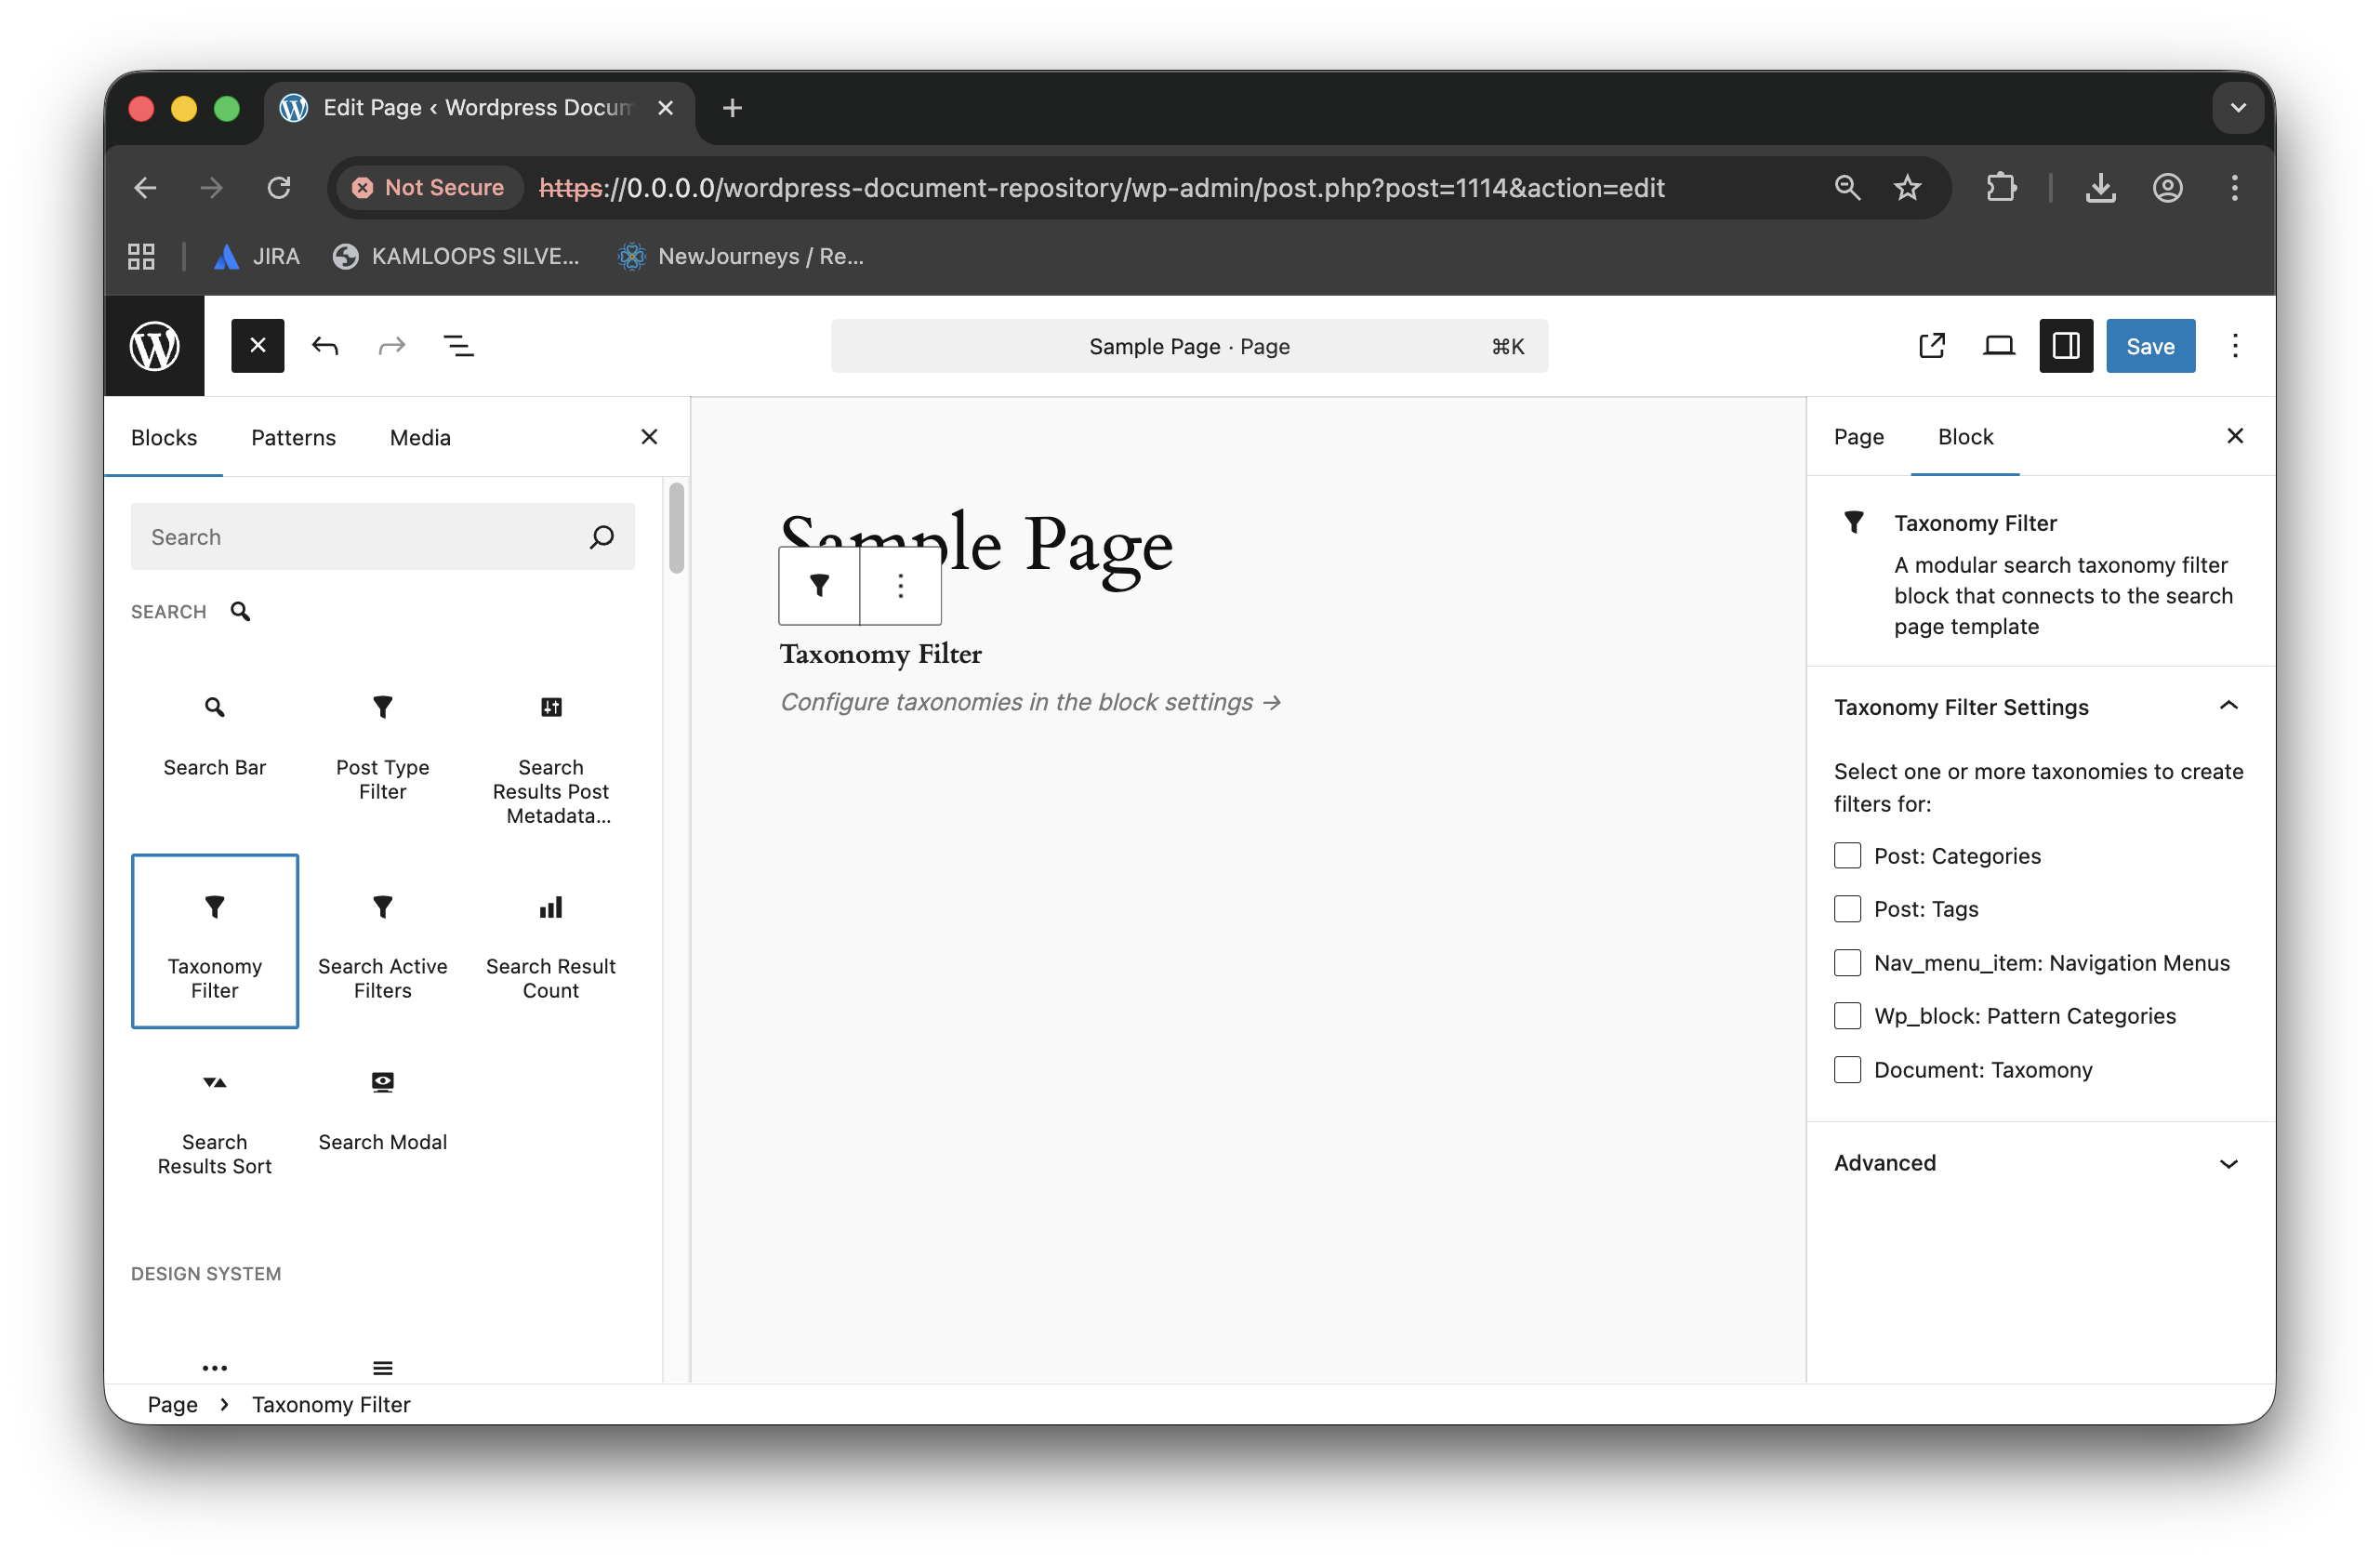Tick the Wp_block: Pattern Categories checkbox
The height and width of the screenshot is (1562, 2380).
coord(1847,1016)
